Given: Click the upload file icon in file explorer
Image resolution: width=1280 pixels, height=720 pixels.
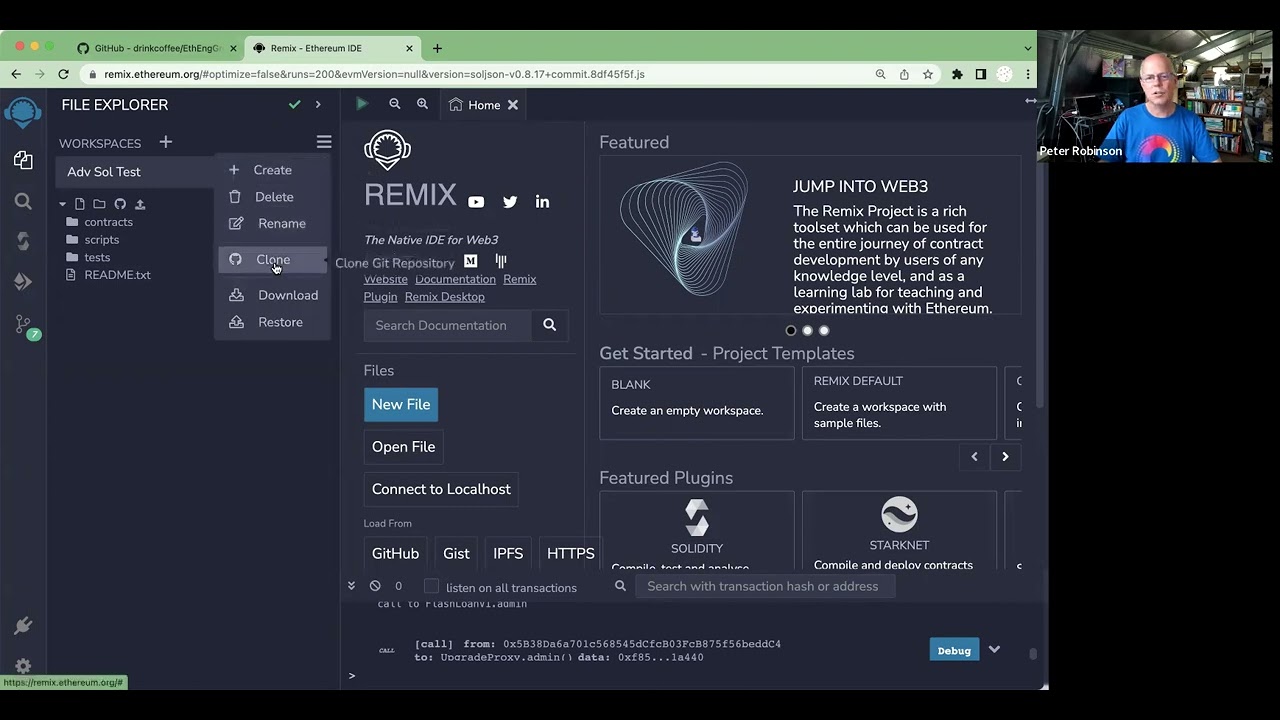Looking at the screenshot, I should (x=140, y=204).
